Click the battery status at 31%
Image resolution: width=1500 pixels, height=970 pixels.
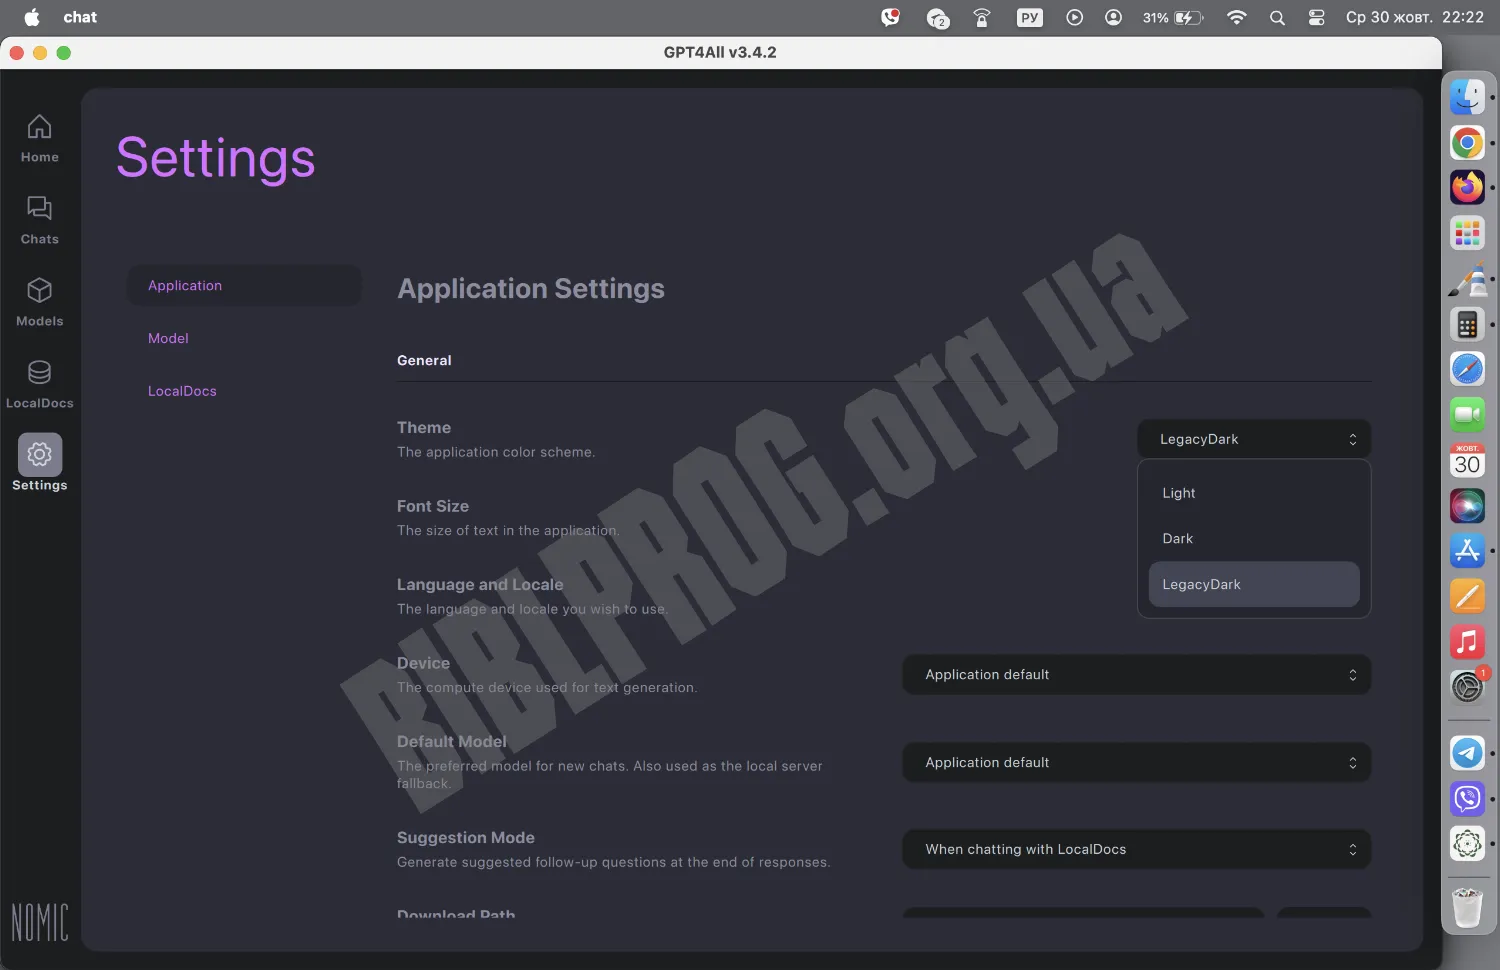(x=1174, y=17)
